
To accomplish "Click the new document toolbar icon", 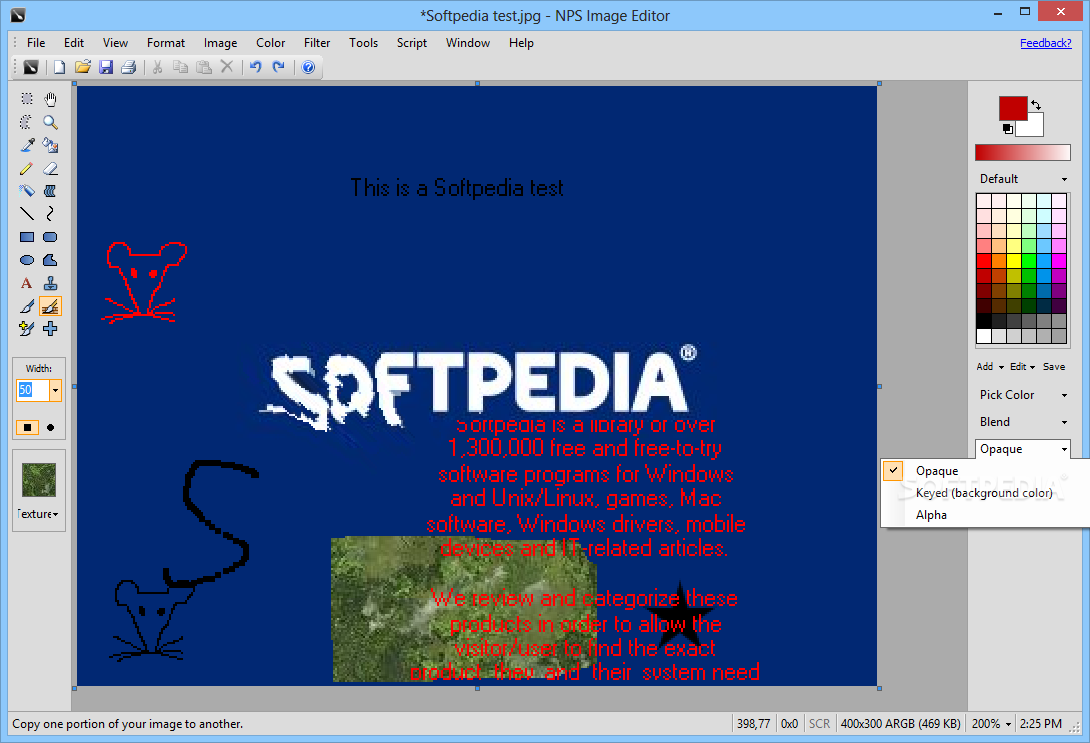I will (x=60, y=67).
